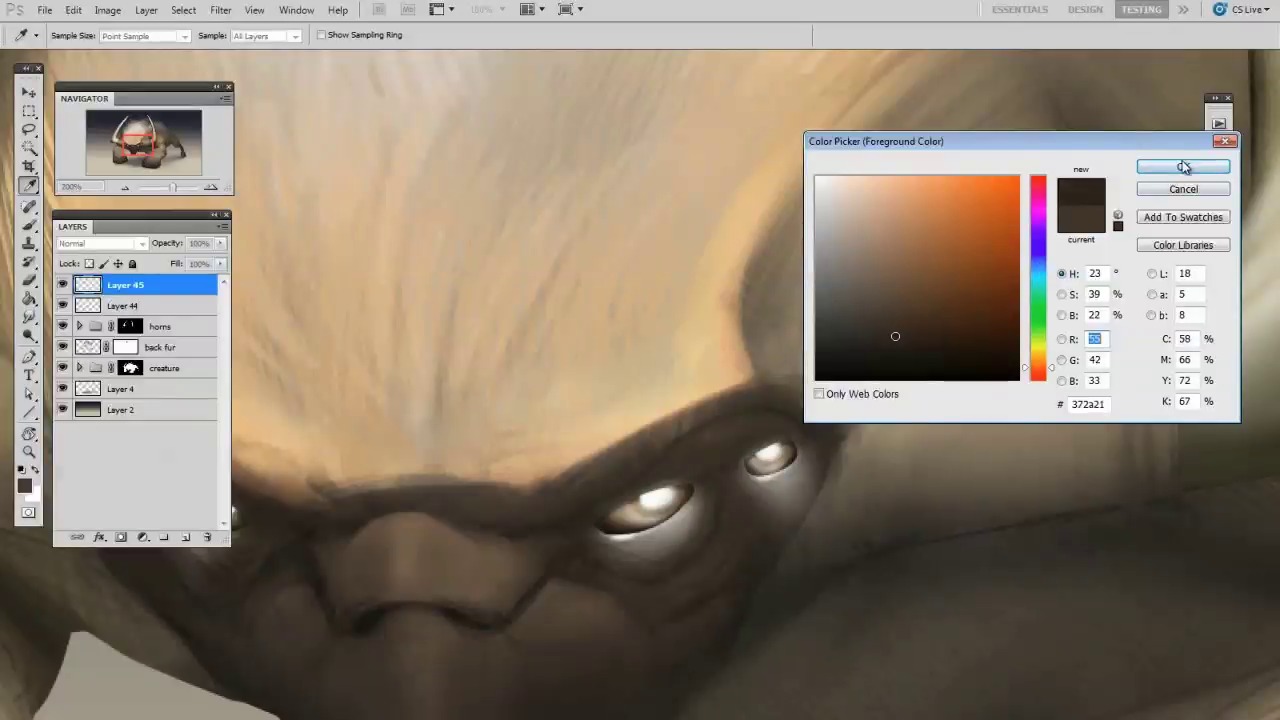
Task: Open the Layer menu
Action: [146, 10]
